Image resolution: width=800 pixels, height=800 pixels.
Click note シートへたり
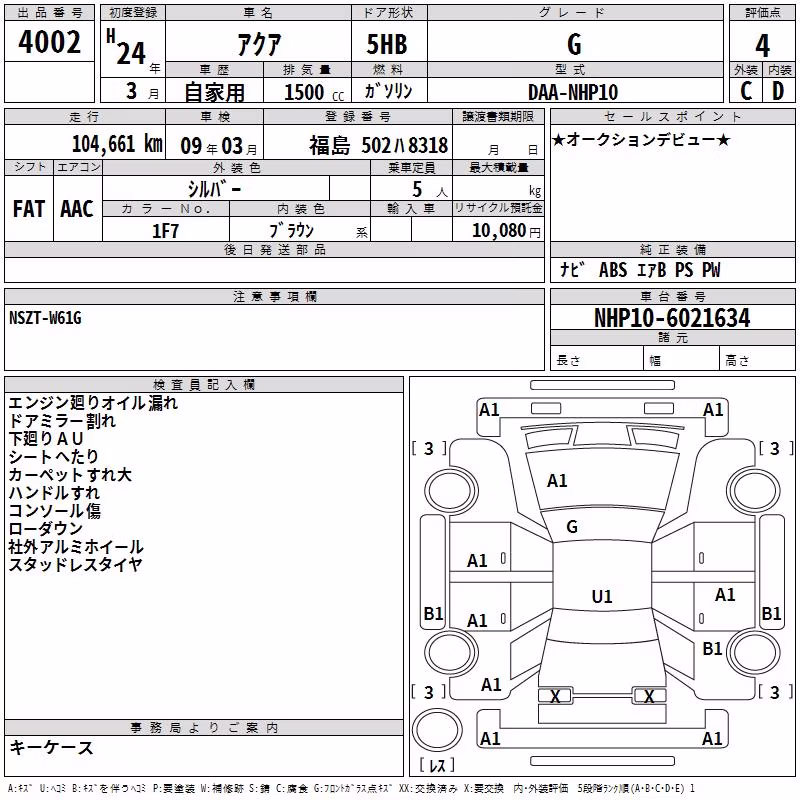tap(53, 457)
